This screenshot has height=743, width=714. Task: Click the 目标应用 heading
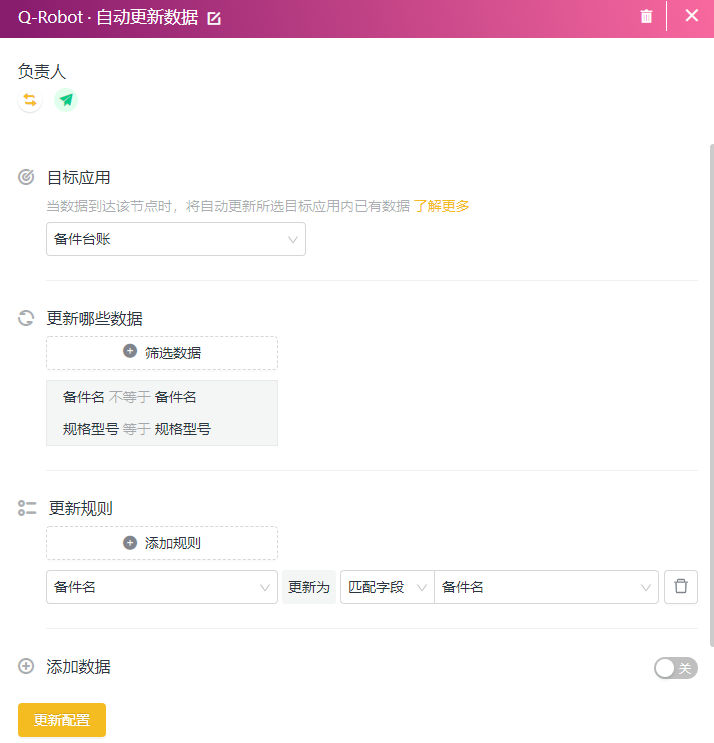click(79, 178)
